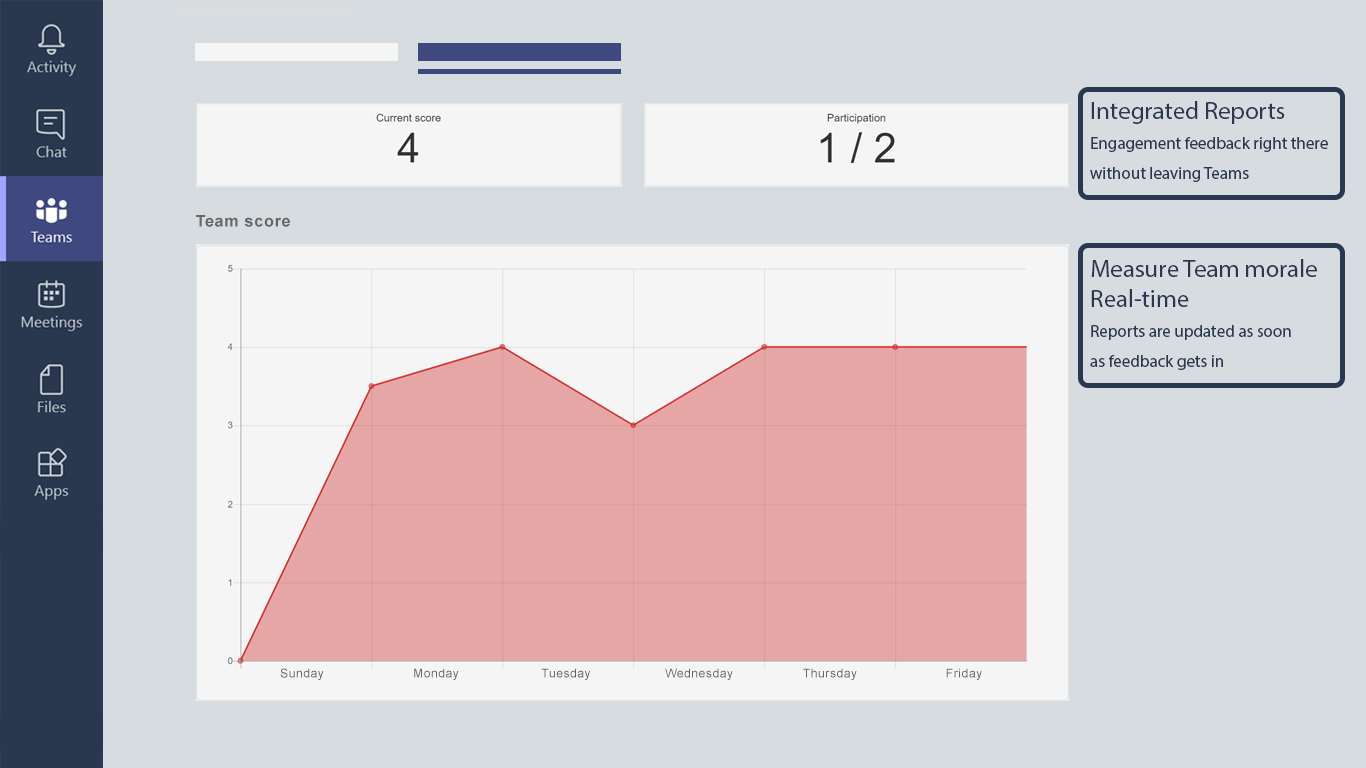Screen dimensions: 1366x768
Task: Open the Activity bell in the sidebar
Action: (51, 50)
